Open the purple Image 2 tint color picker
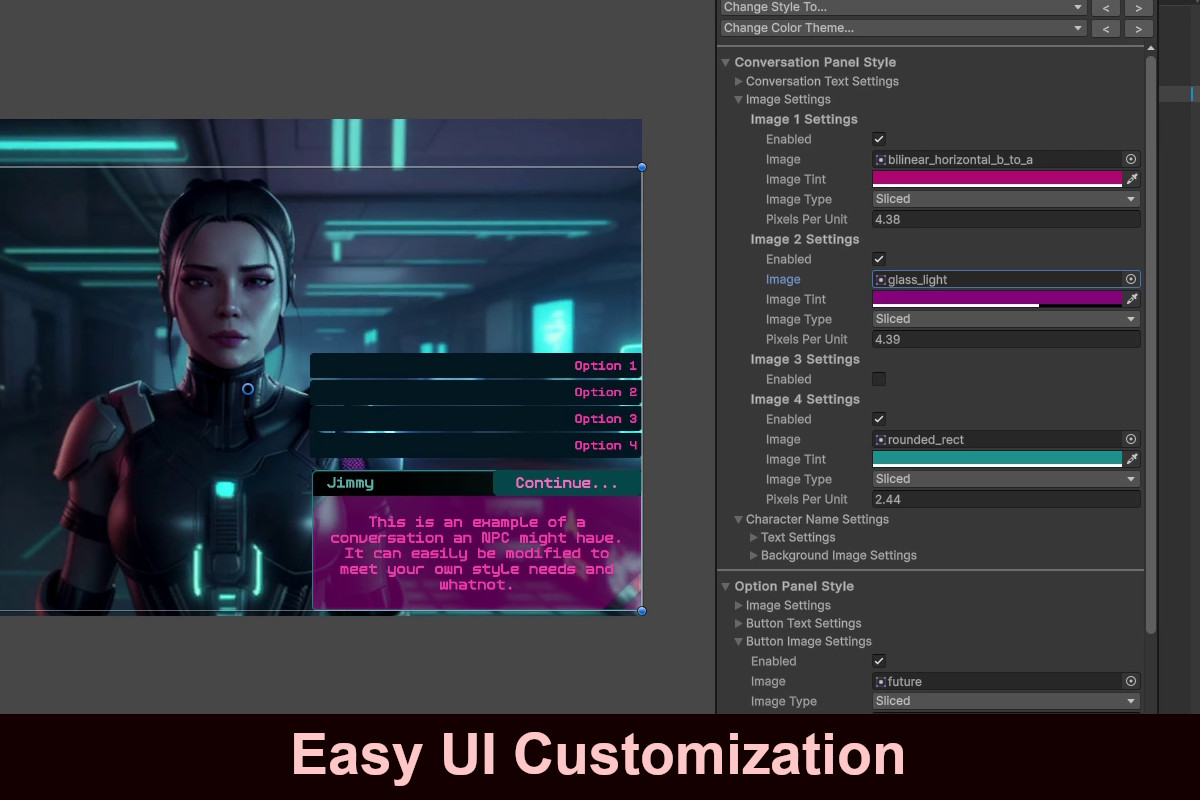 997,299
